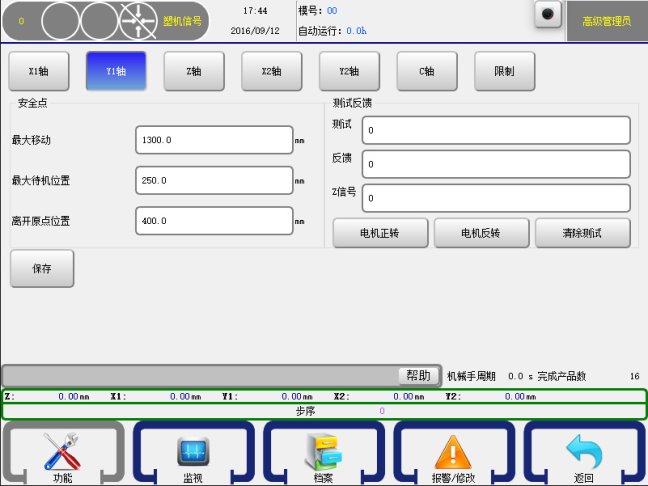Click the 自动运行 value 0.0h
The height and width of the screenshot is (486, 648).
coord(356,31)
